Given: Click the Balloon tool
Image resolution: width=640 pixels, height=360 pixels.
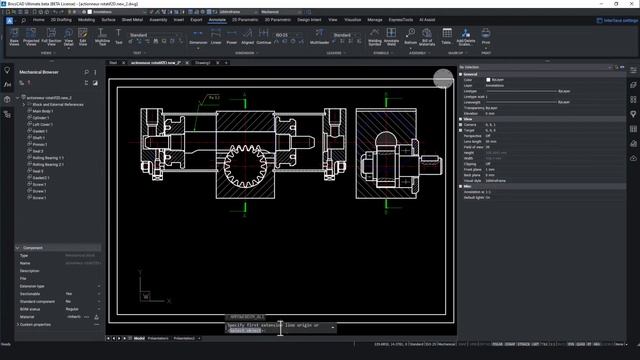Looking at the screenshot, I should (x=411, y=37).
